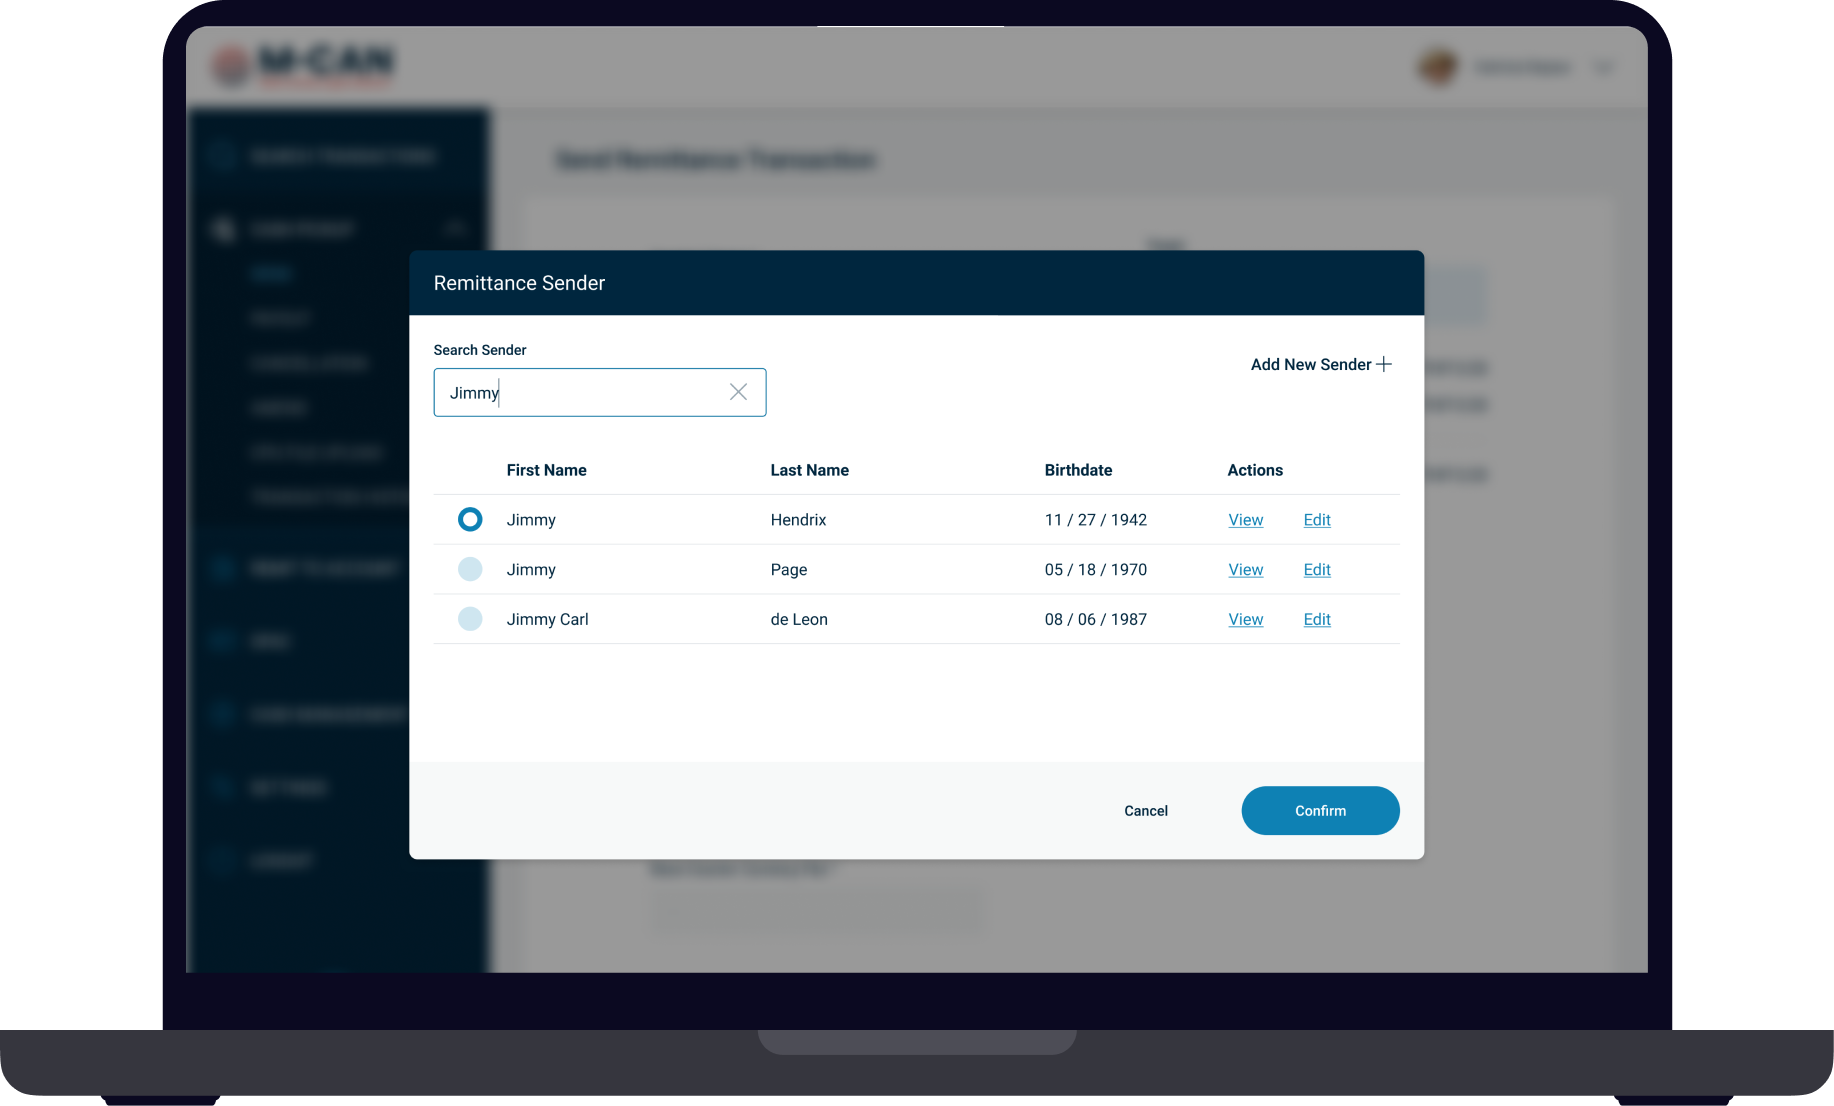Edit the Jimmy Hendrix sender record
This screenshot has height=1106, width=1834.
click(x=1317, y=520)
